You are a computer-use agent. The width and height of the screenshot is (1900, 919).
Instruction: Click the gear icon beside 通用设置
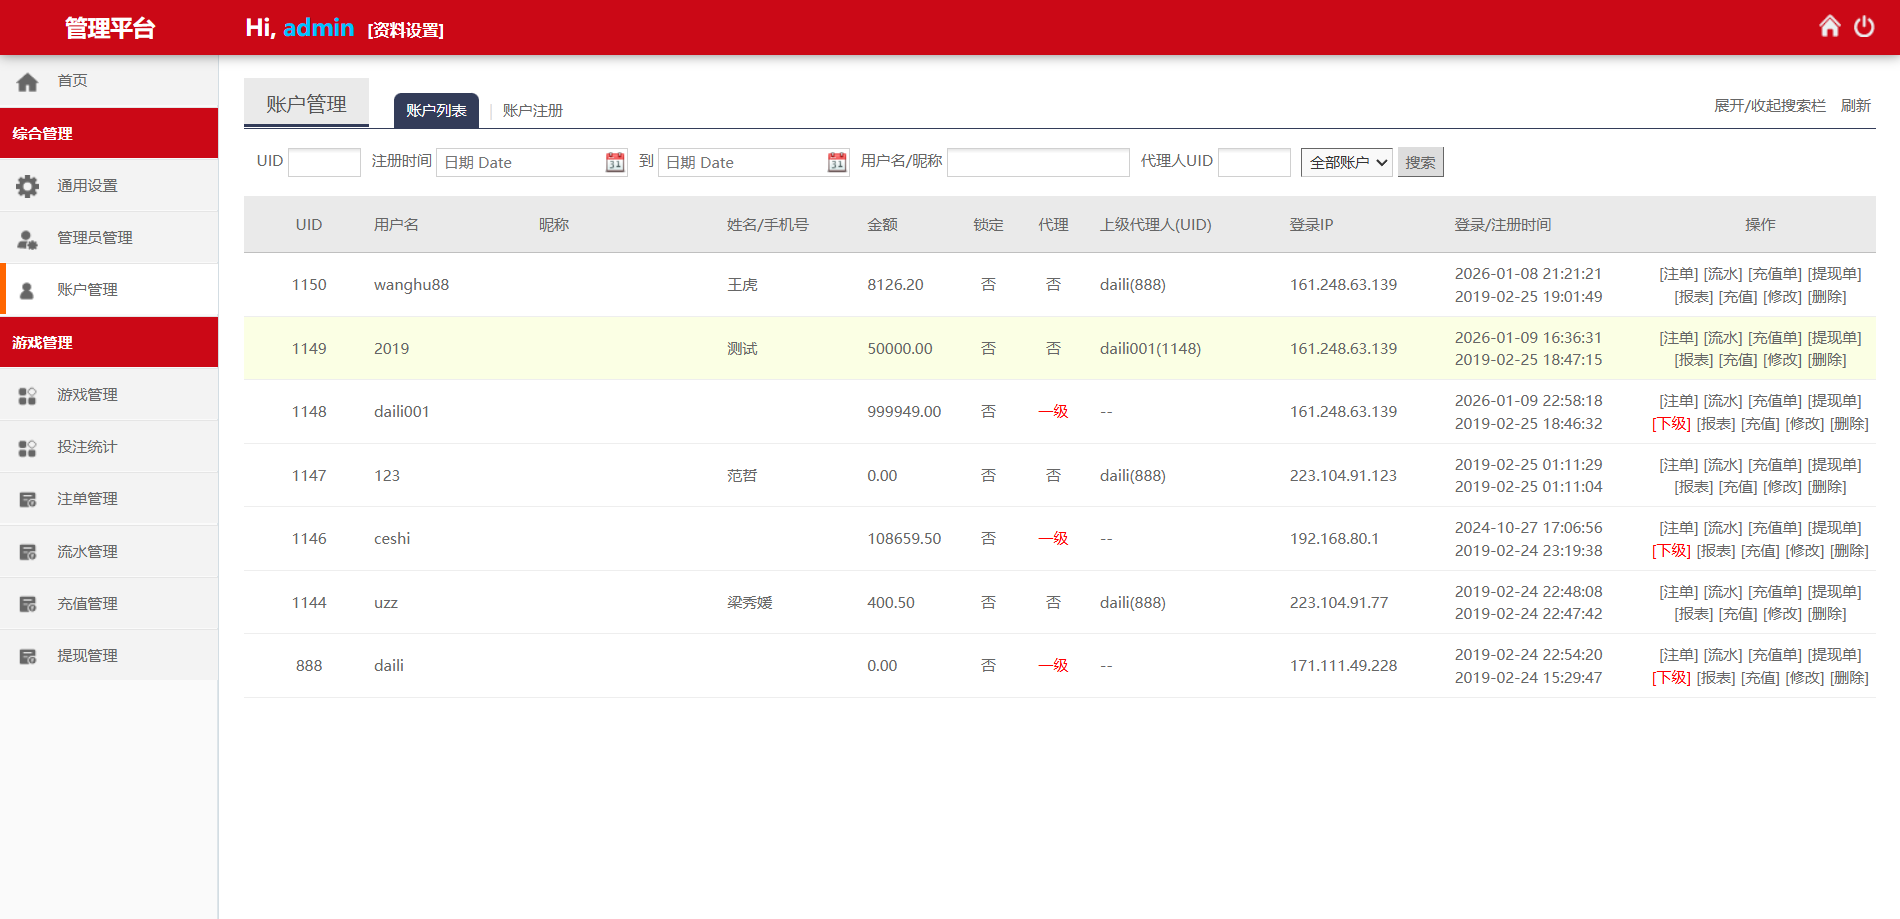28,186
